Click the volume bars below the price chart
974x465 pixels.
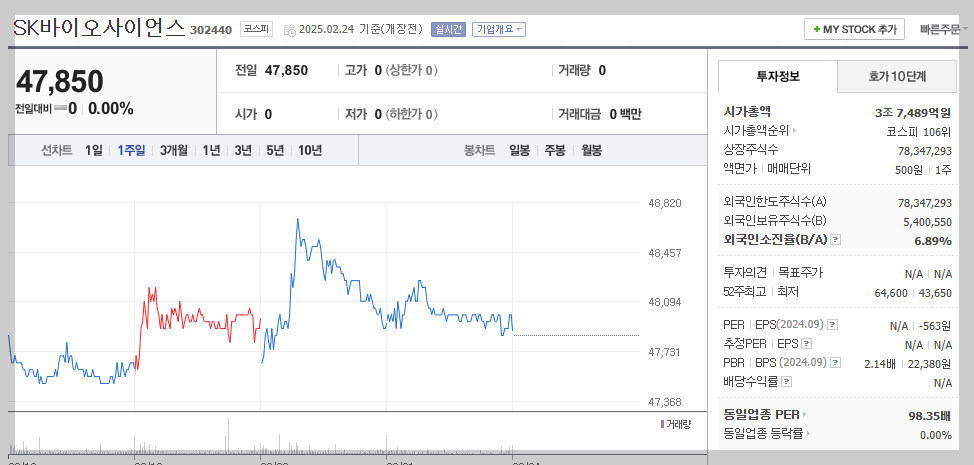pyautogui.click(x=261, y=444)
